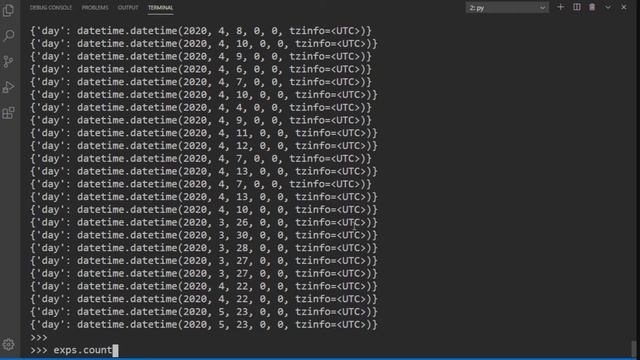
Task: Click the line with date 2020, 3, 28
Action: [x=204, y=248]
